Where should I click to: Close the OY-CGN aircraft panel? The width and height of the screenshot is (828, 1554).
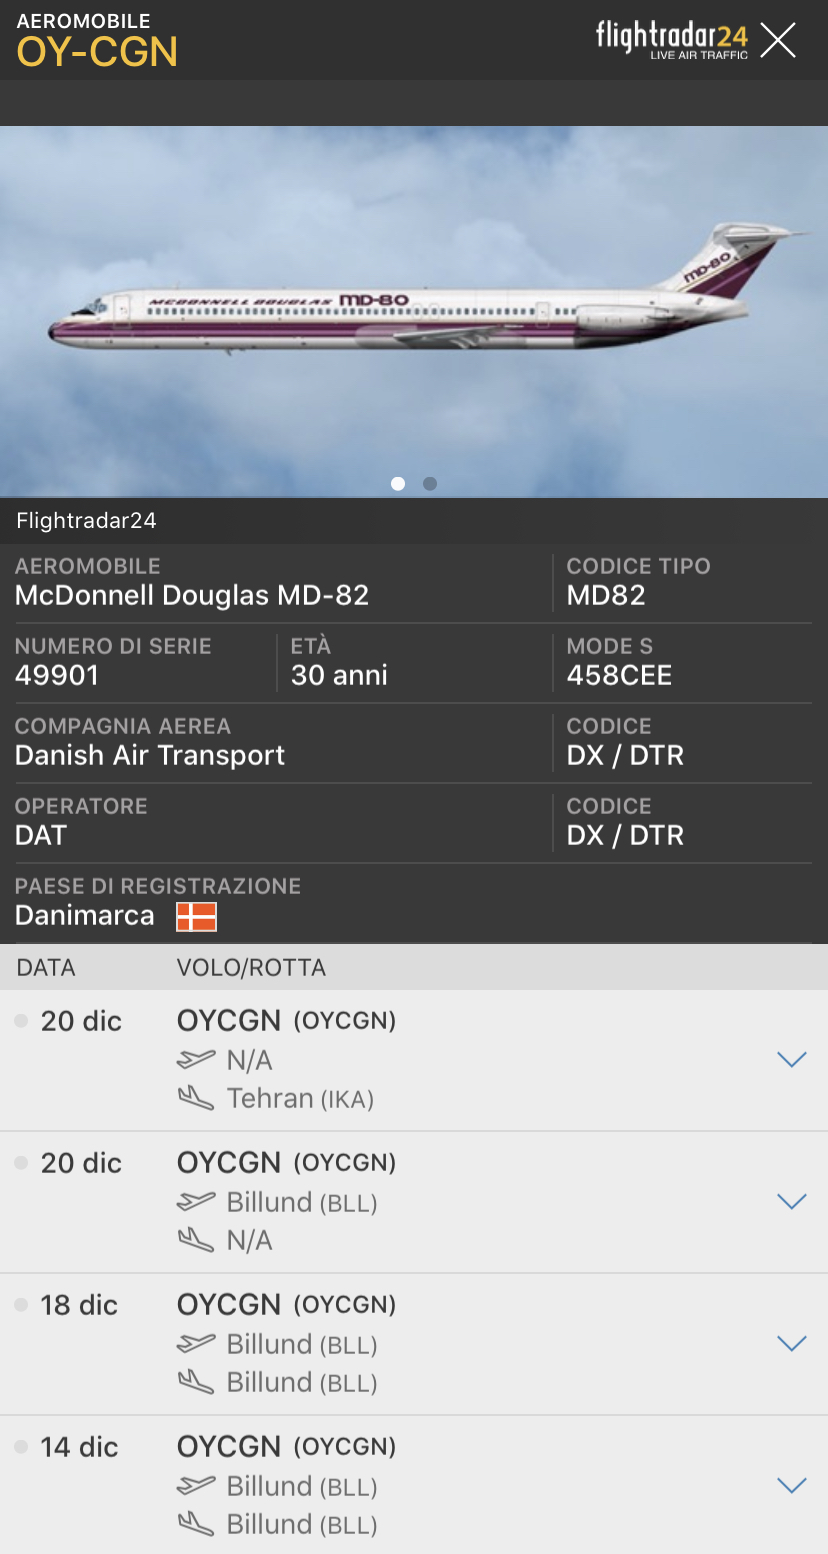[x=778, y=41]
